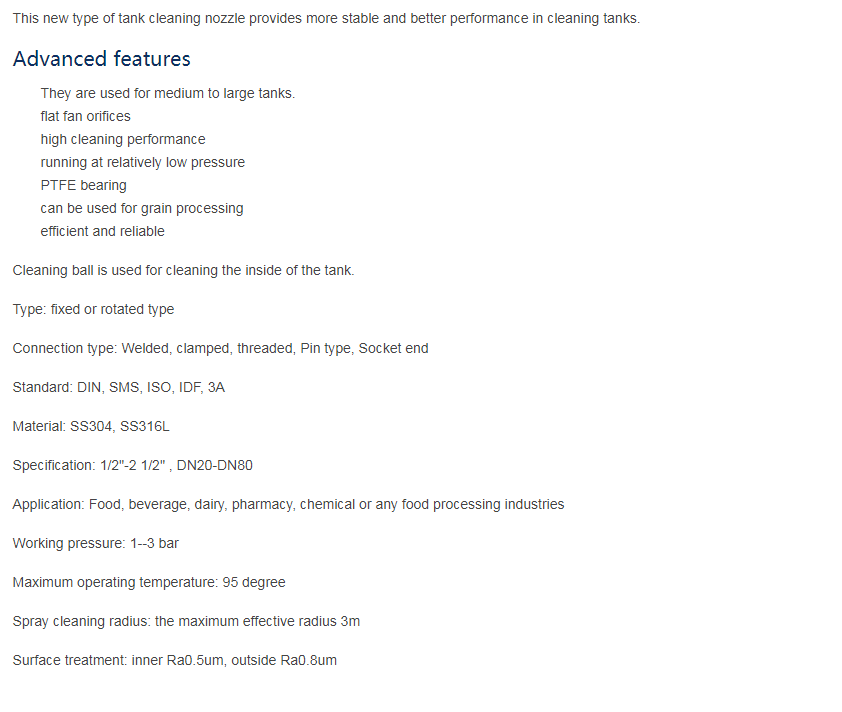Click the 'Cleaning ball is used' sentence
The height and width of the screenshot is (712, 842).
click(184, 270)
